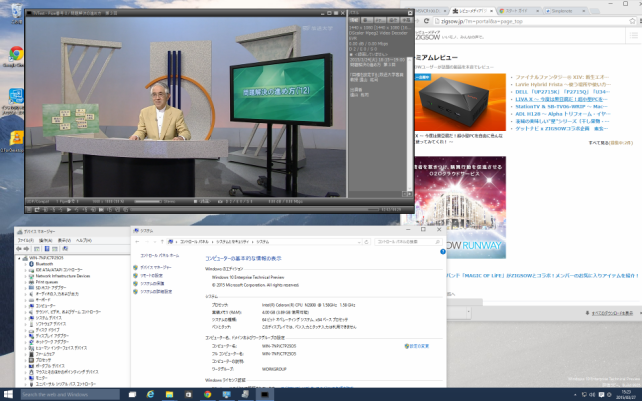The width and height of the screenshot is (642, 401).
Task: Click the scan for hardware changes toolbar icon
Action: tap(65, 249)
